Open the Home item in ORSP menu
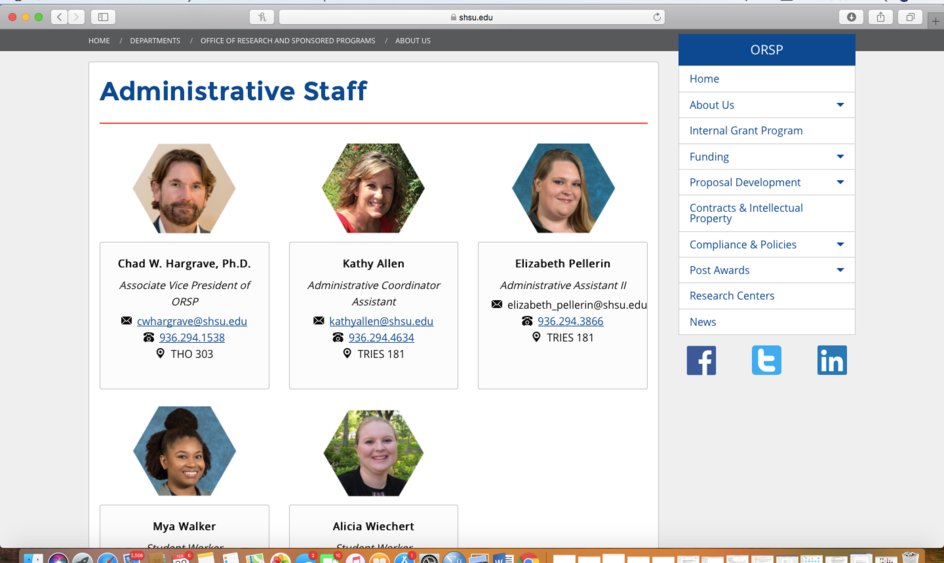The image size is (944, 563). (x=766, y=79)
